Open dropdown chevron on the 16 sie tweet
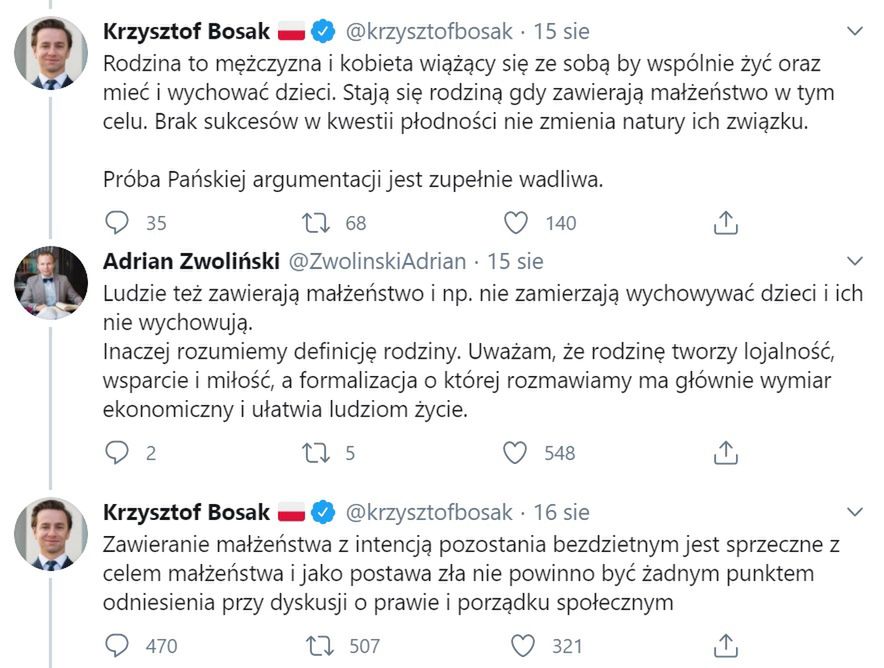 (854, 512)
